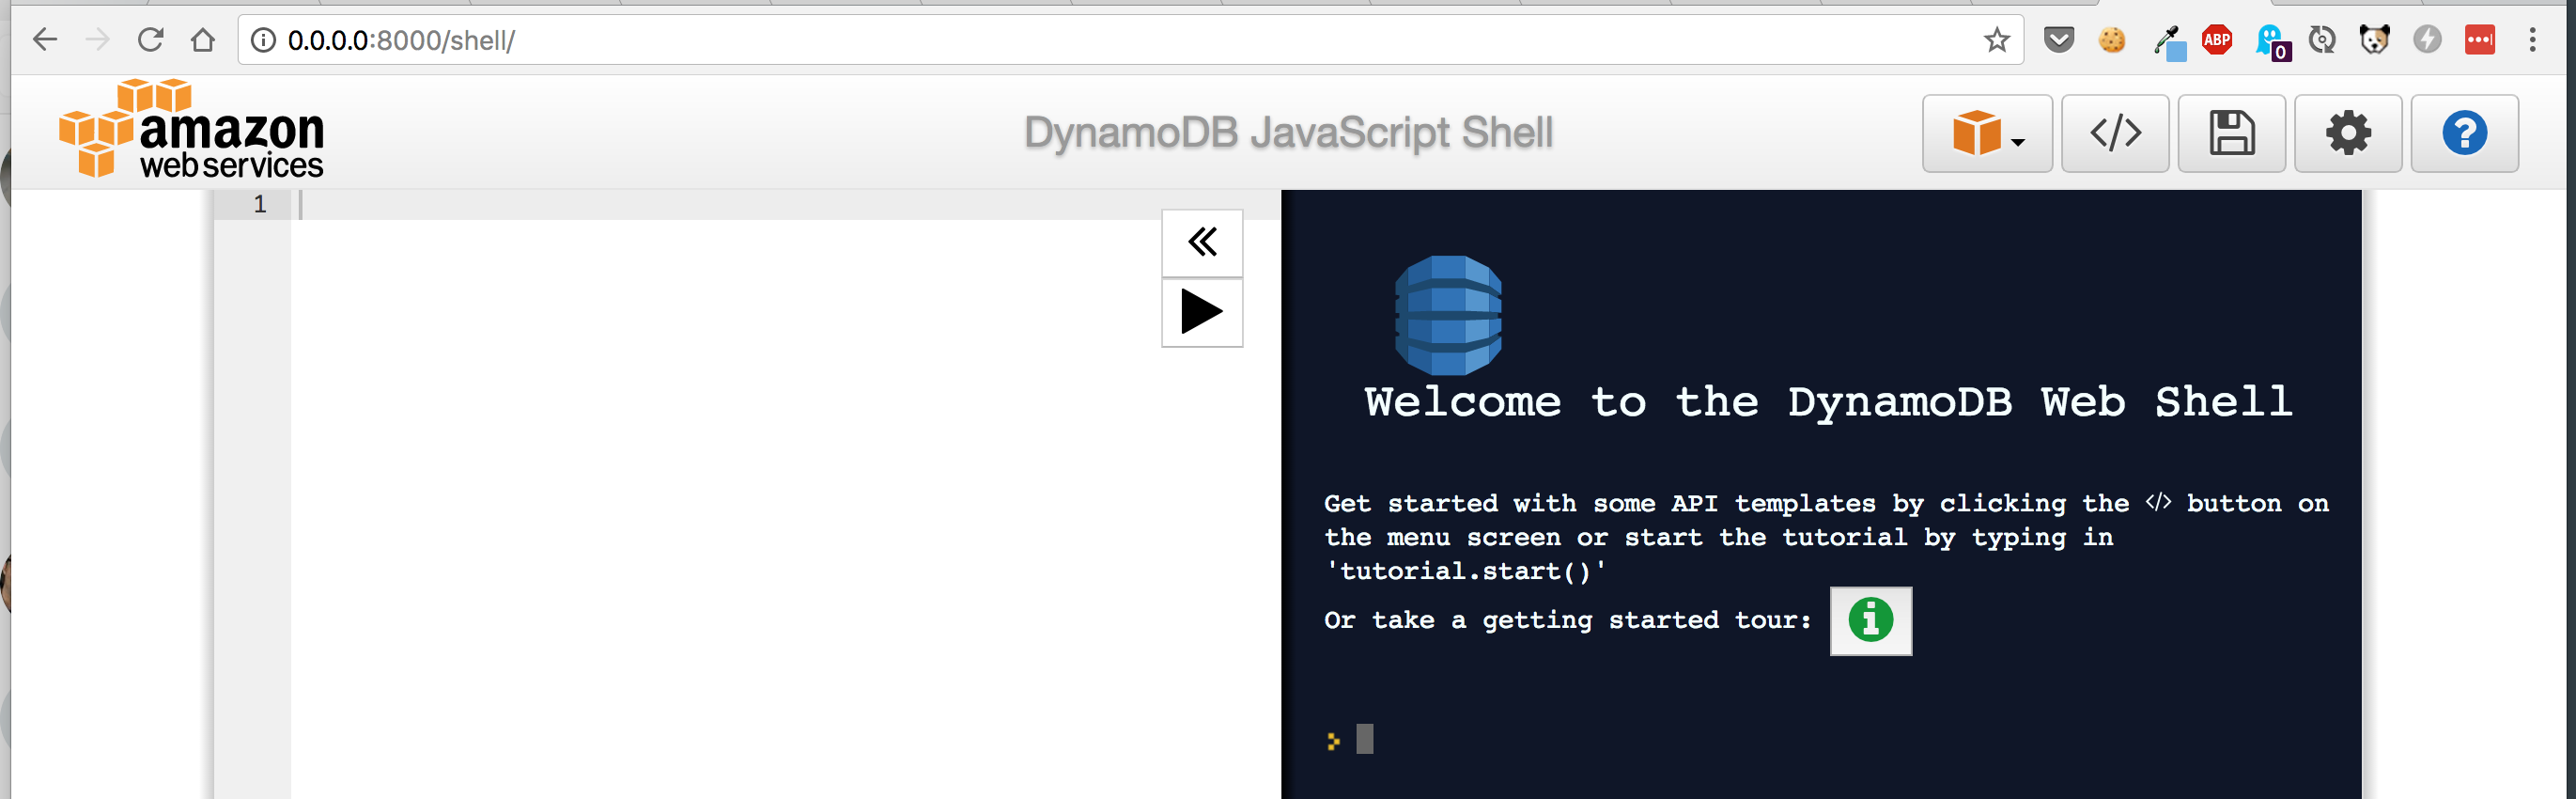This screenshot has width=2576, height=799.
Task: Click the 'tutorial.start()' text in console
Action: coord(1465,571)
